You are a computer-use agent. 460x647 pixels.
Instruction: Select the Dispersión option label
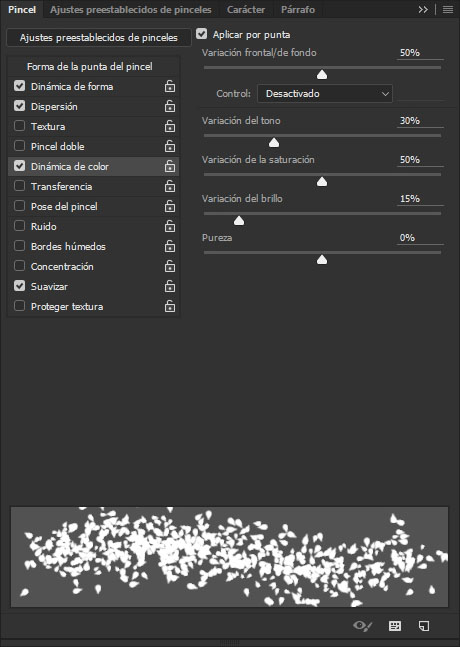pos(54,106)
